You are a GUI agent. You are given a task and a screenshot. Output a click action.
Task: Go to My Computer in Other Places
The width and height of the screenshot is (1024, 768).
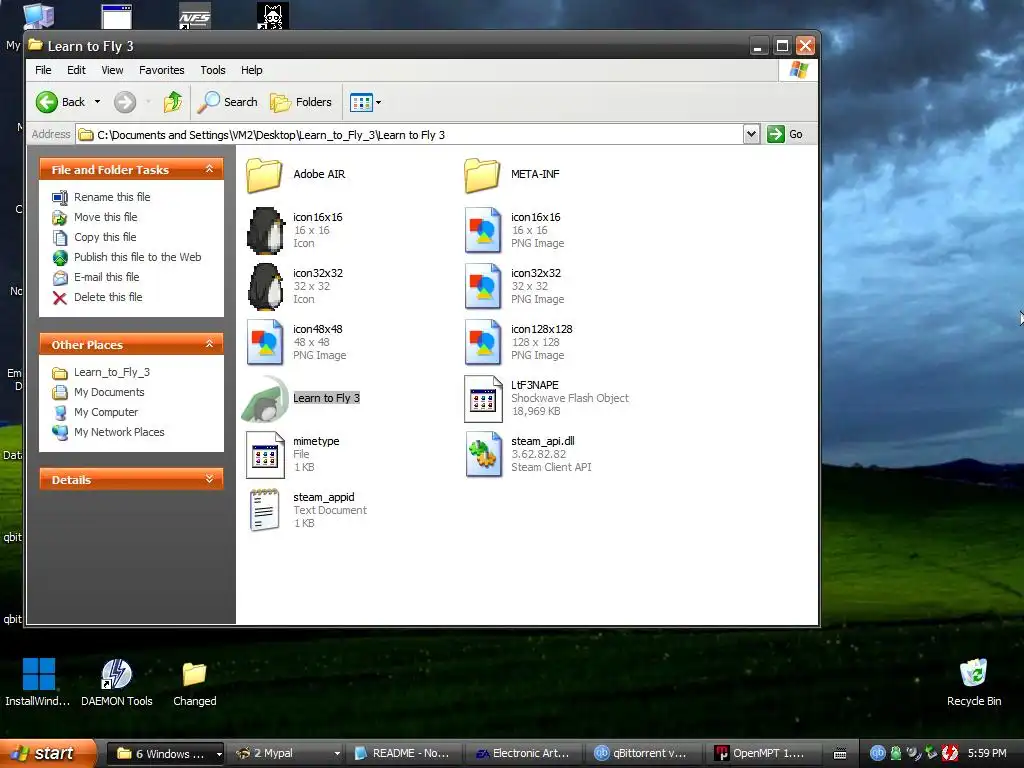coord(106,412)
